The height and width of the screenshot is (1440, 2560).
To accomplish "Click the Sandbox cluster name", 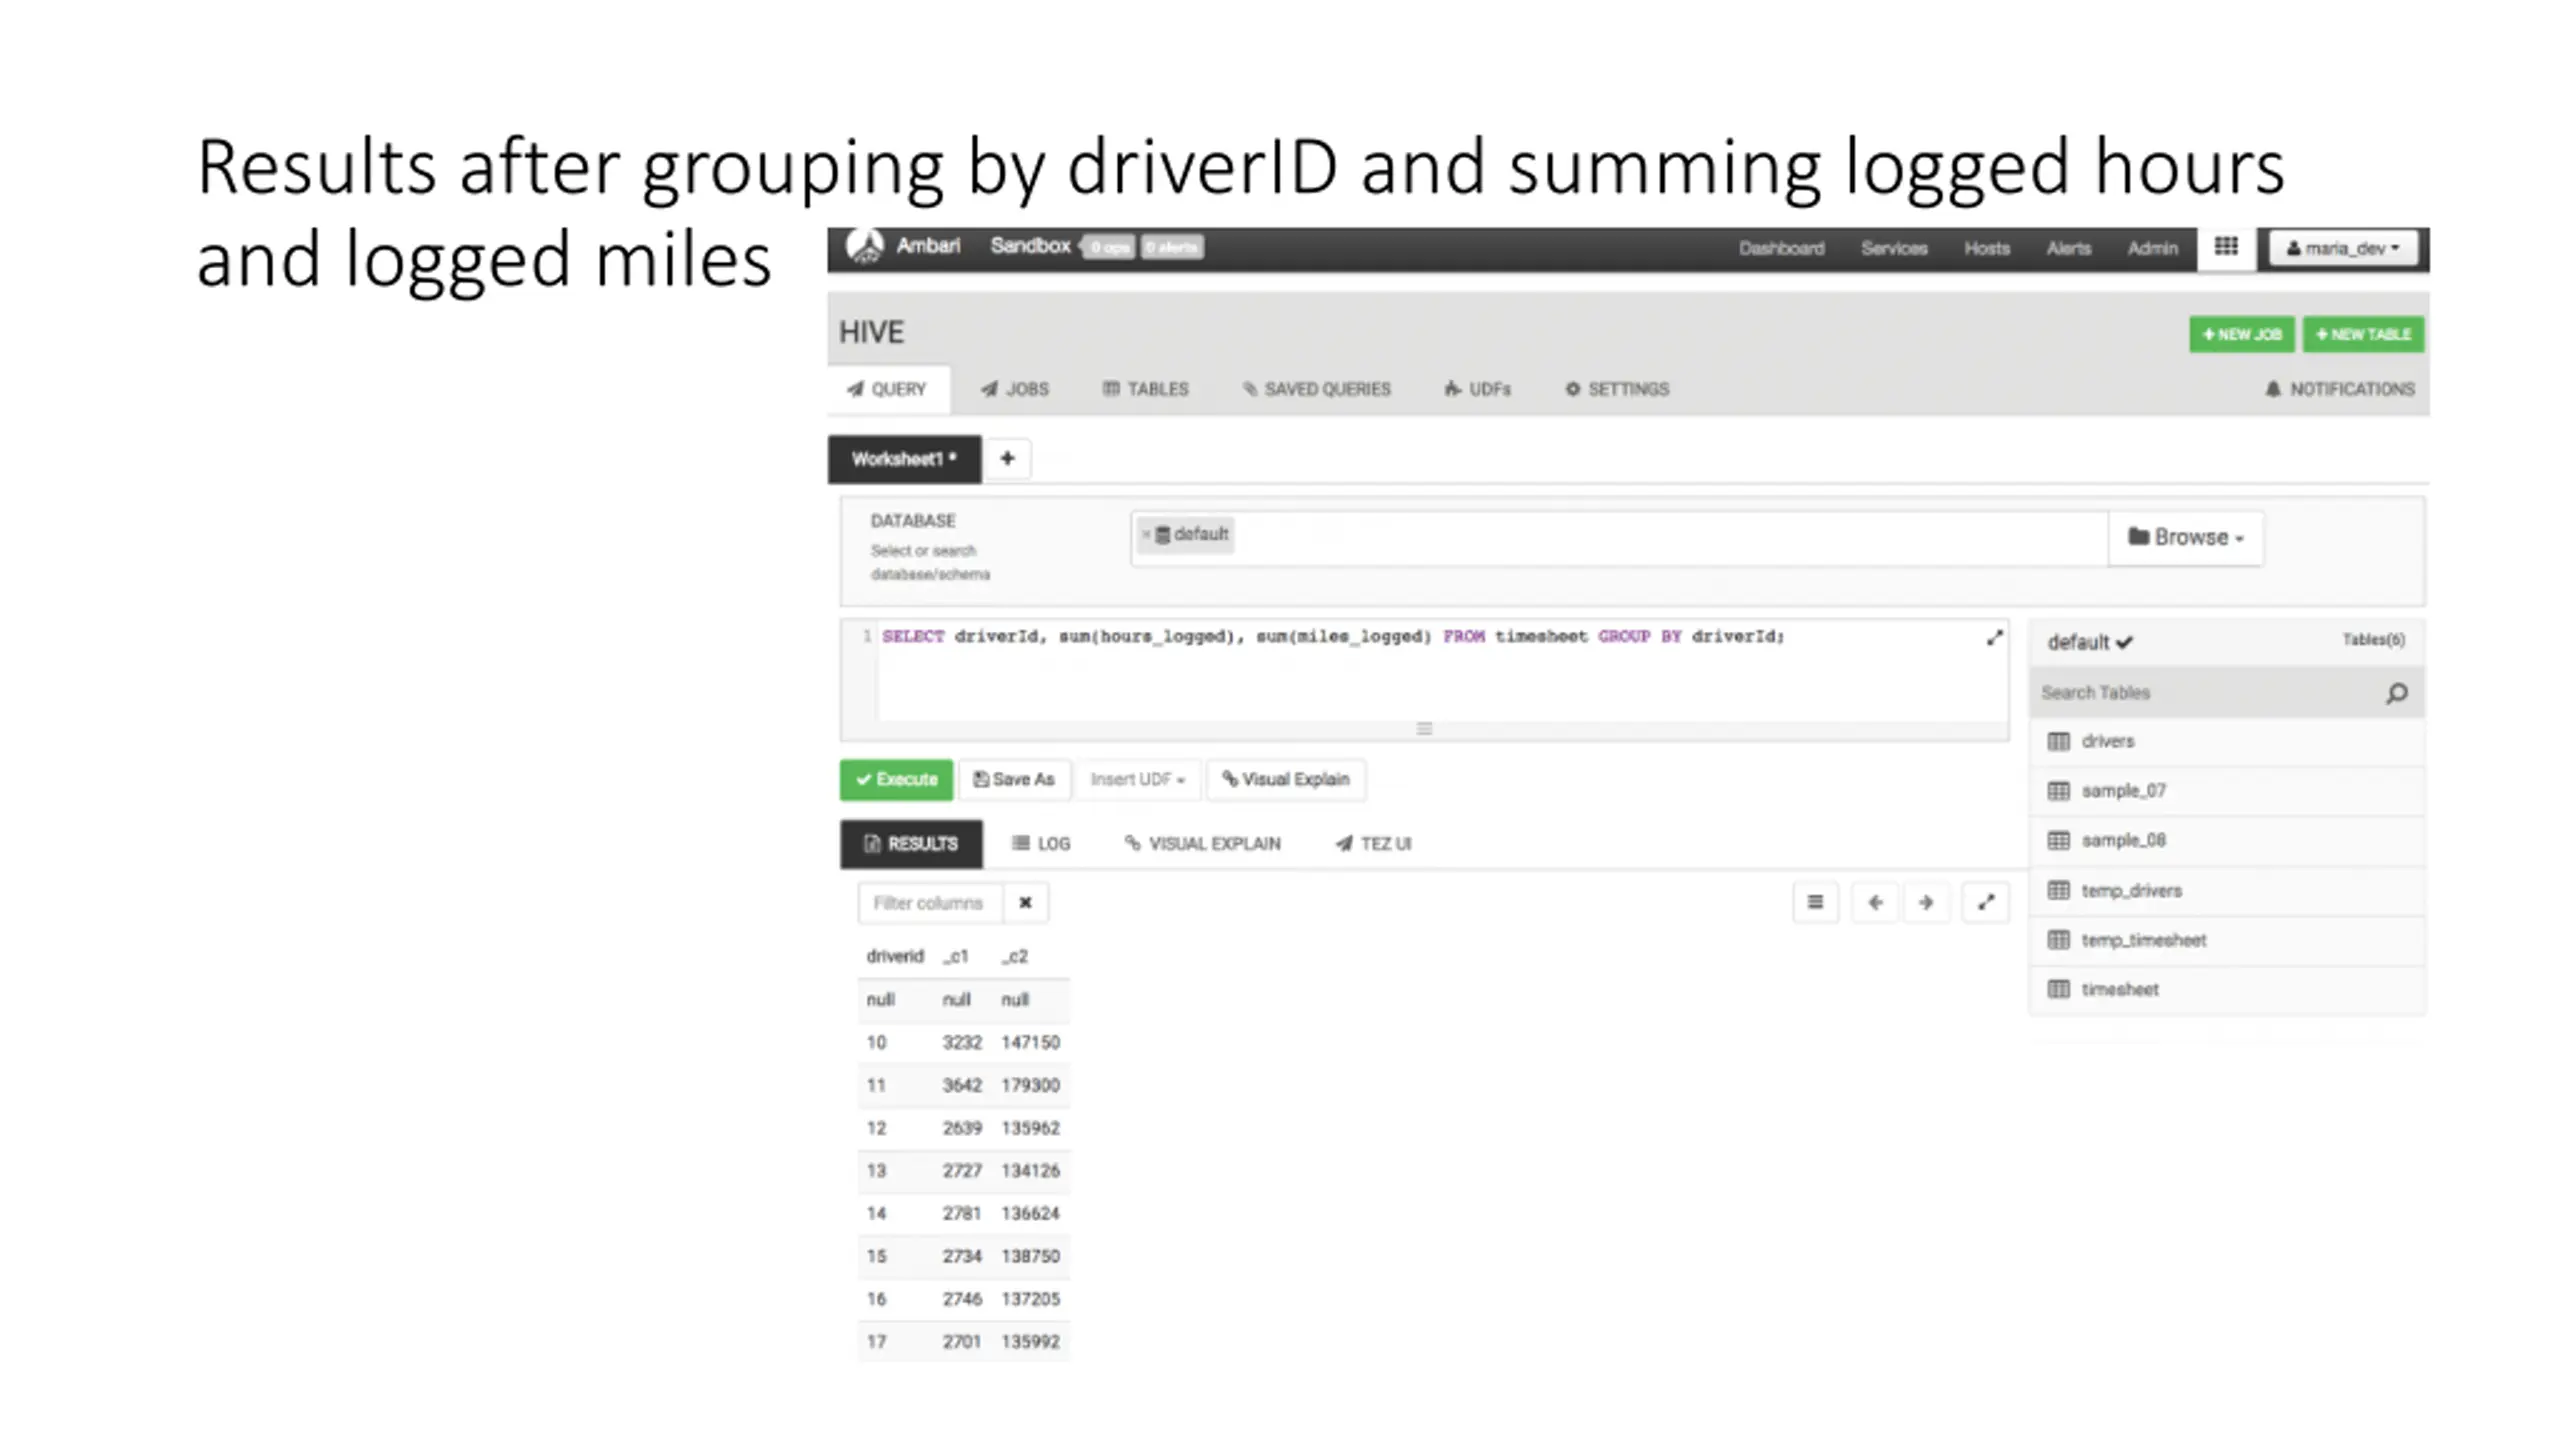I will (x=1030, y=246).
